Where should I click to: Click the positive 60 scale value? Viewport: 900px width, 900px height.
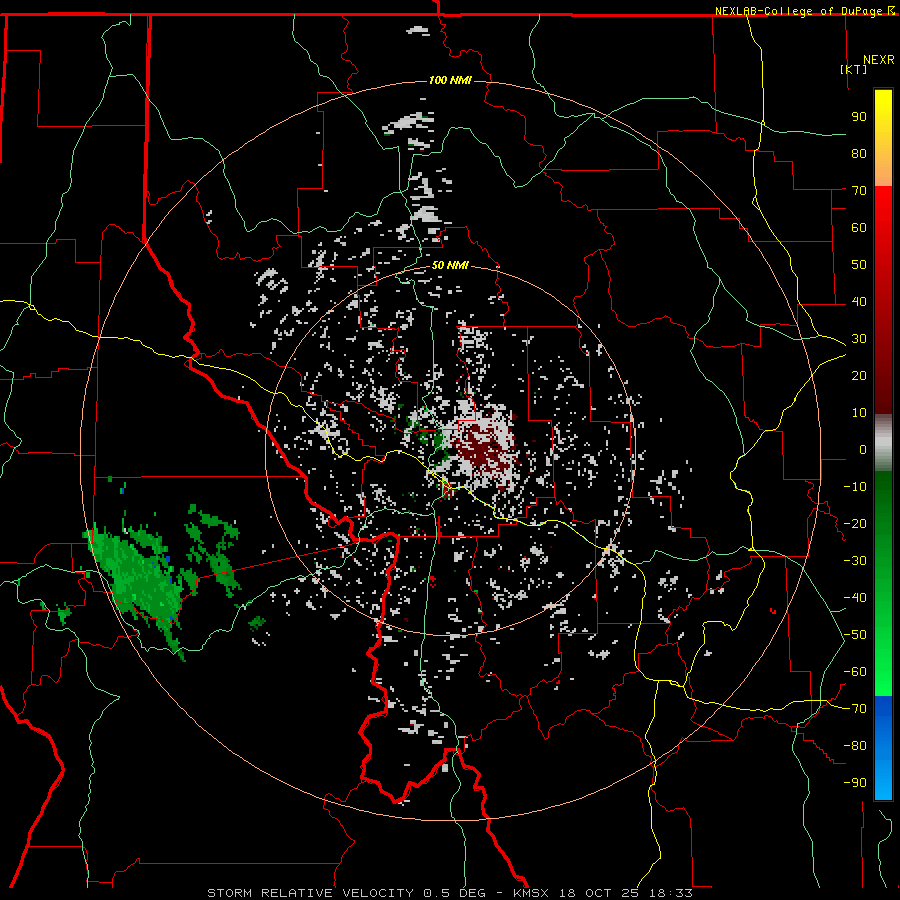[859, 228]
